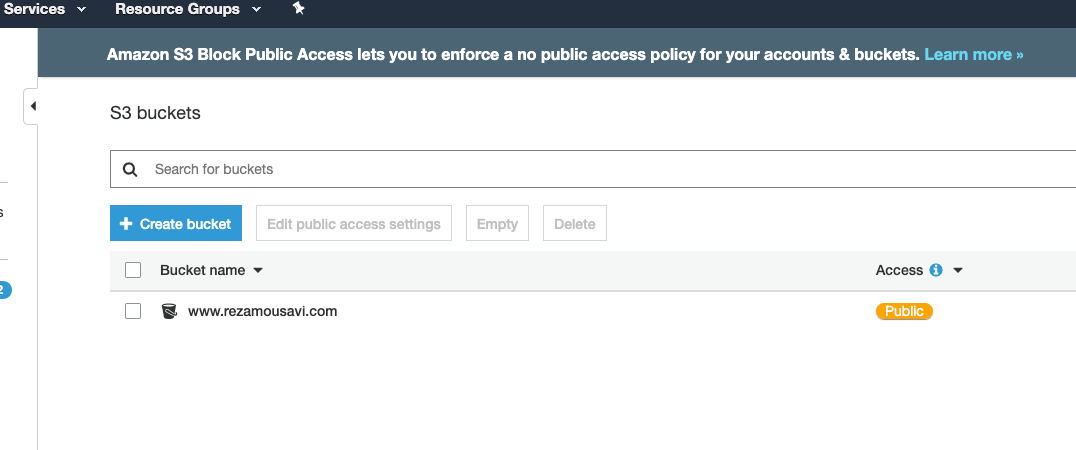
Task: Click the orange Public access badge
Action: point(904,311)
